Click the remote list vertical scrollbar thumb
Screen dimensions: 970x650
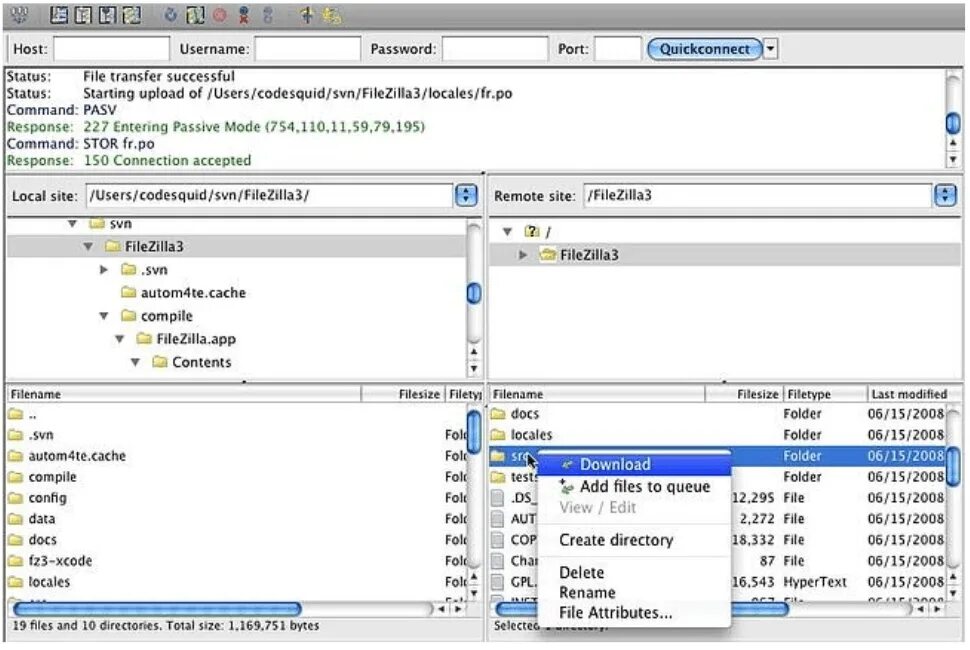click(x=953, y=467)
